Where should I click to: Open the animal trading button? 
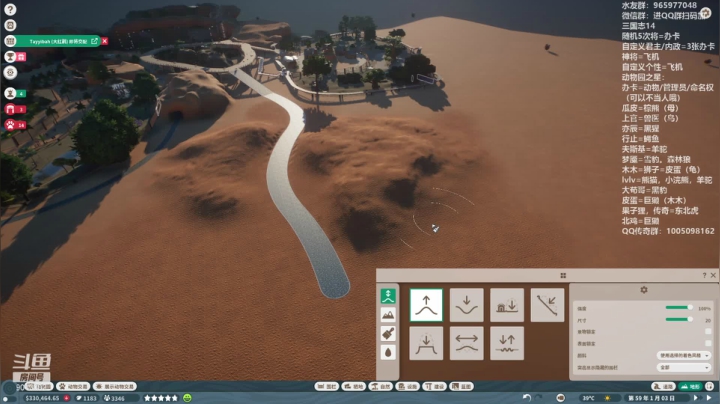coord(73,387)
